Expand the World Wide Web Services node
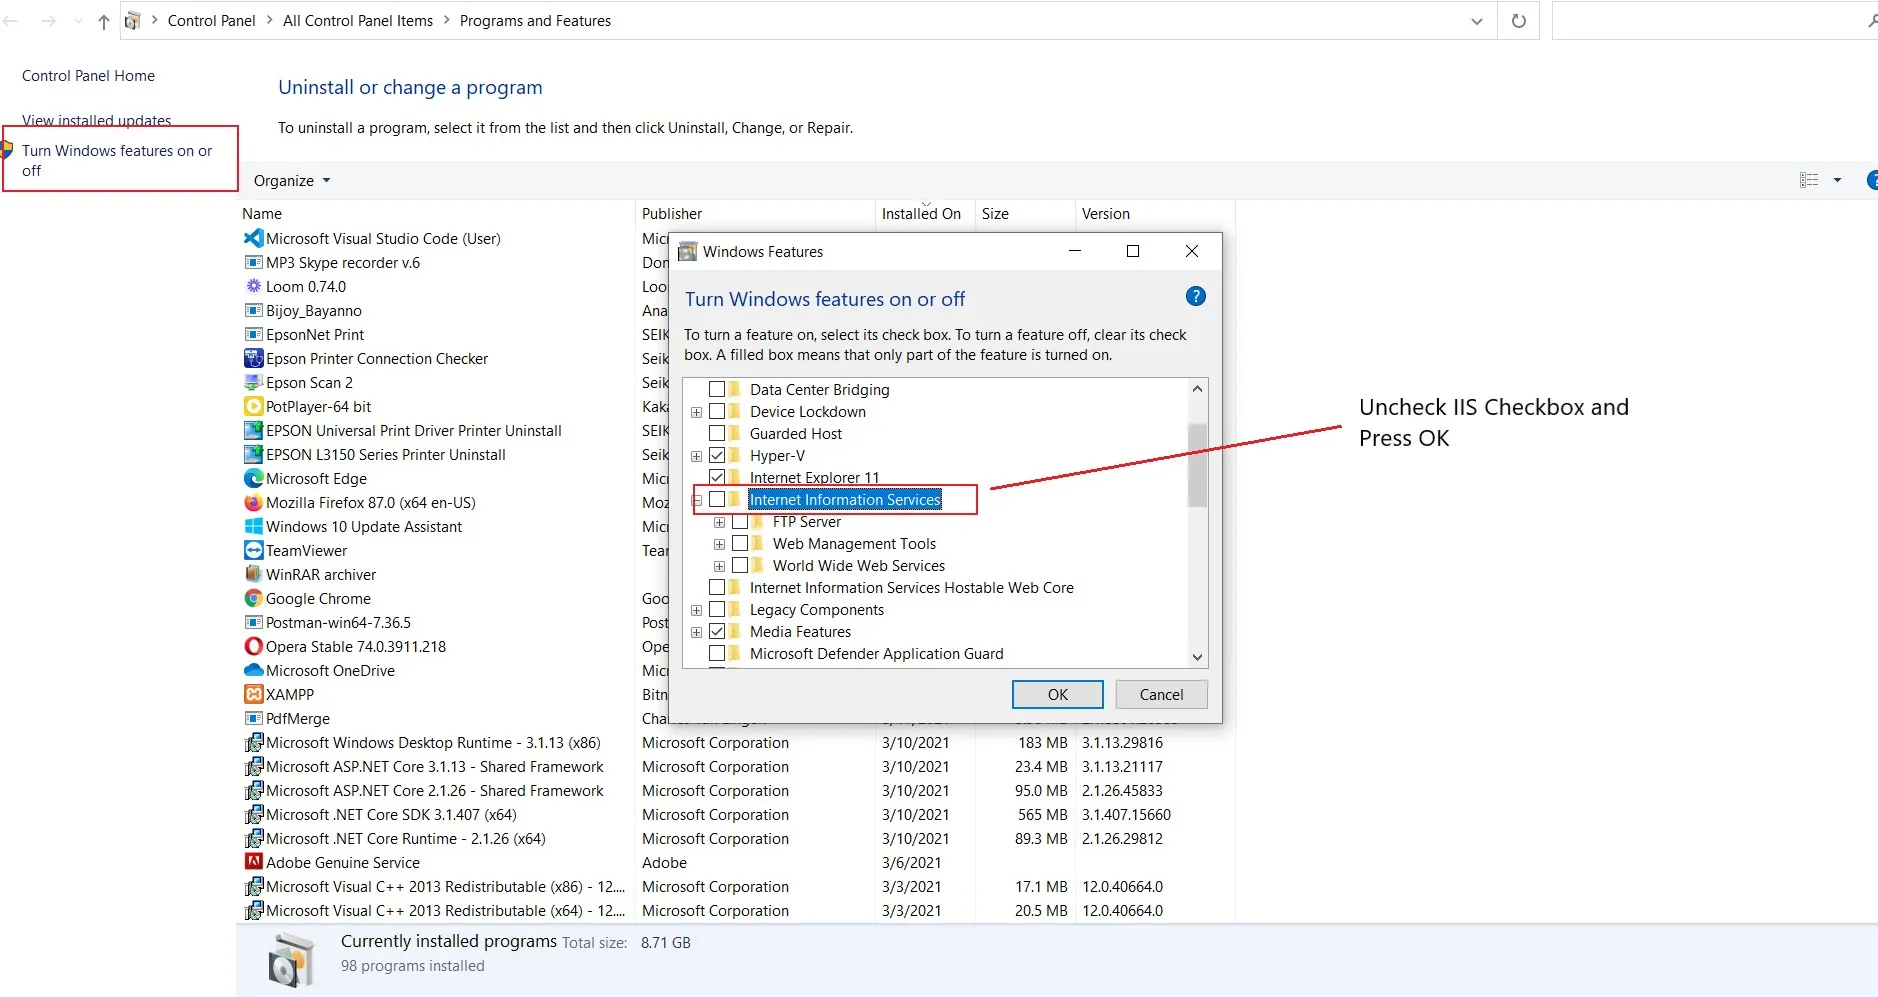The image size is (1878, 997). (x=719, y=566)
